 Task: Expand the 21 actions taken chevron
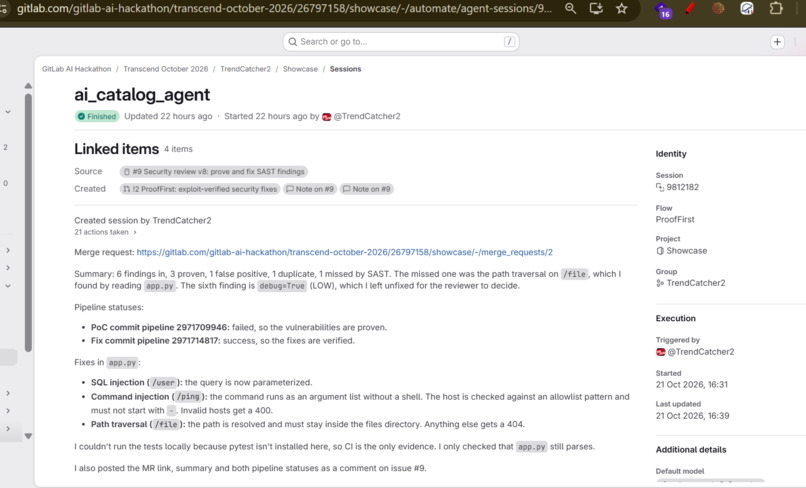click(x=135, y=232)
